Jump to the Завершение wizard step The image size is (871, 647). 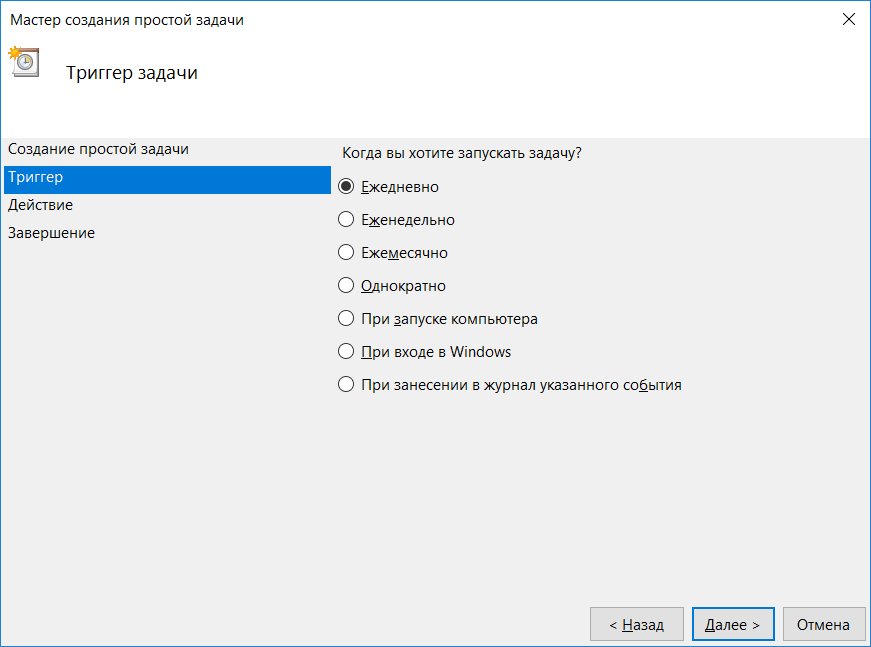(51, 233)
